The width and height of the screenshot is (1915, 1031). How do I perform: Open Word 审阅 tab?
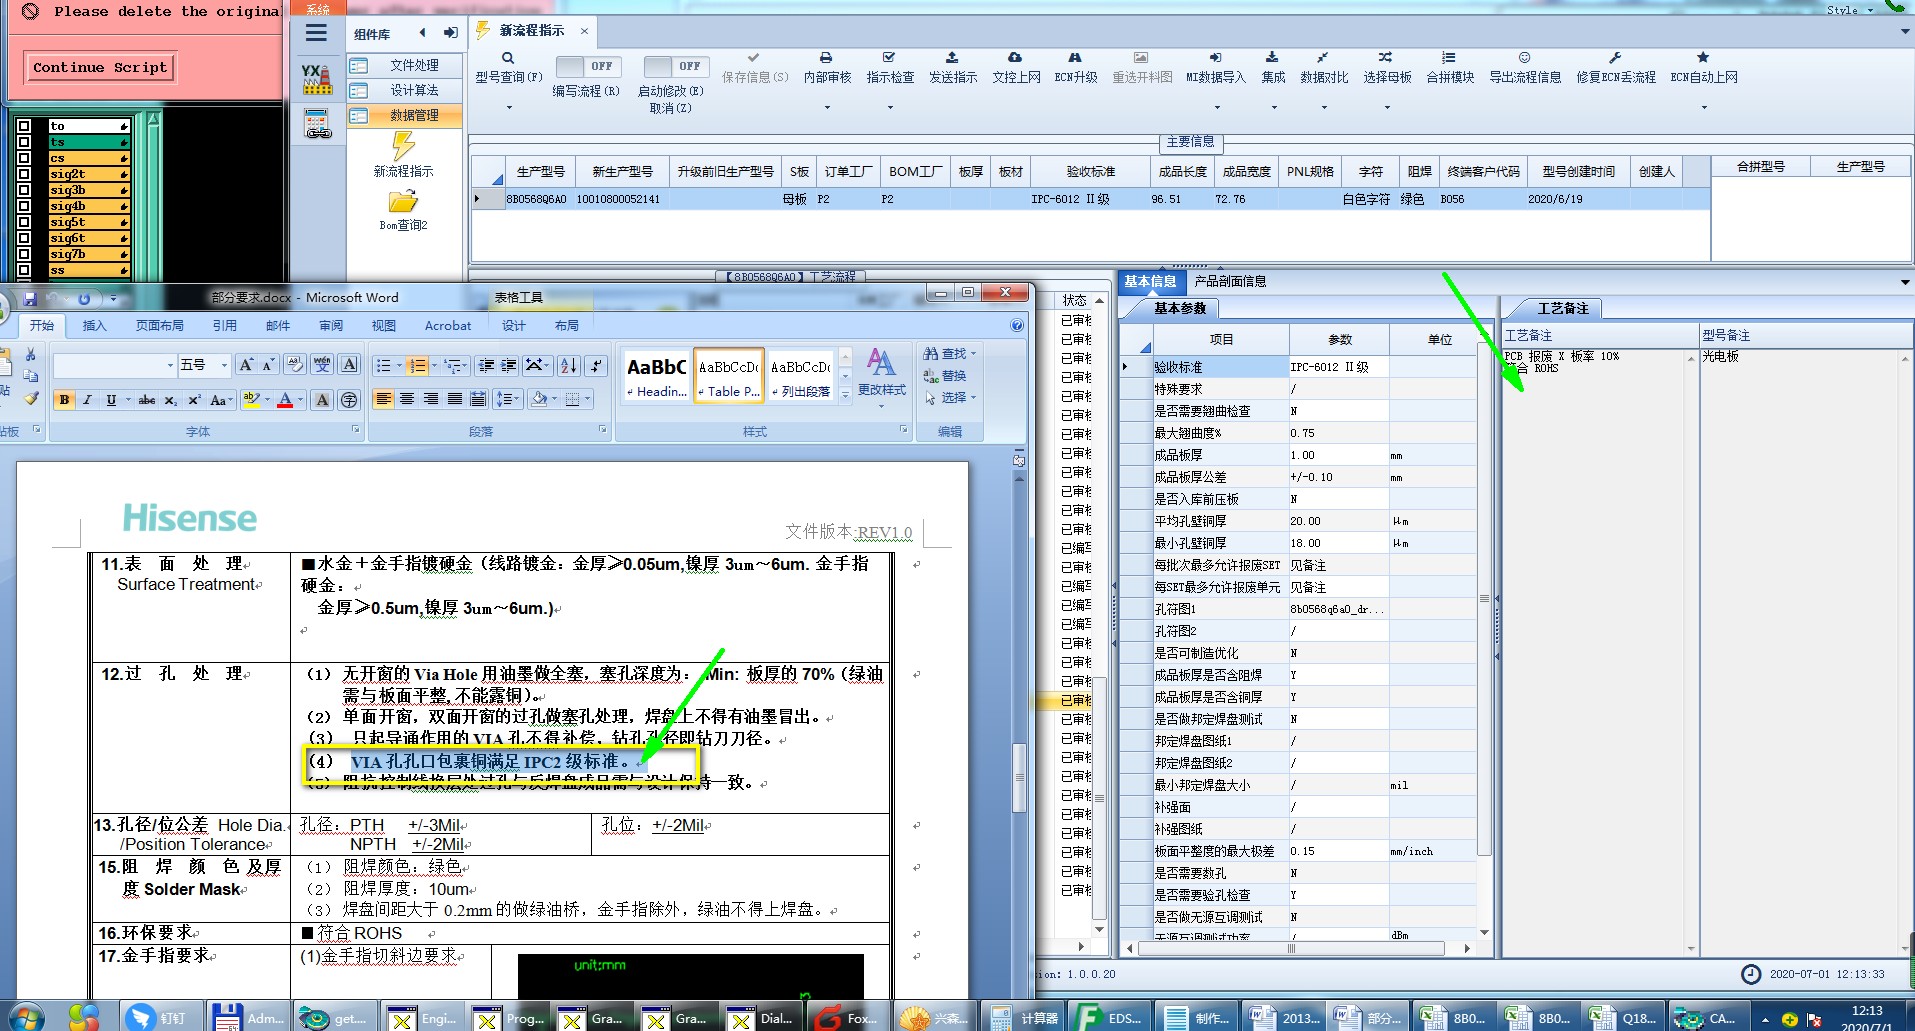[331, 326]
